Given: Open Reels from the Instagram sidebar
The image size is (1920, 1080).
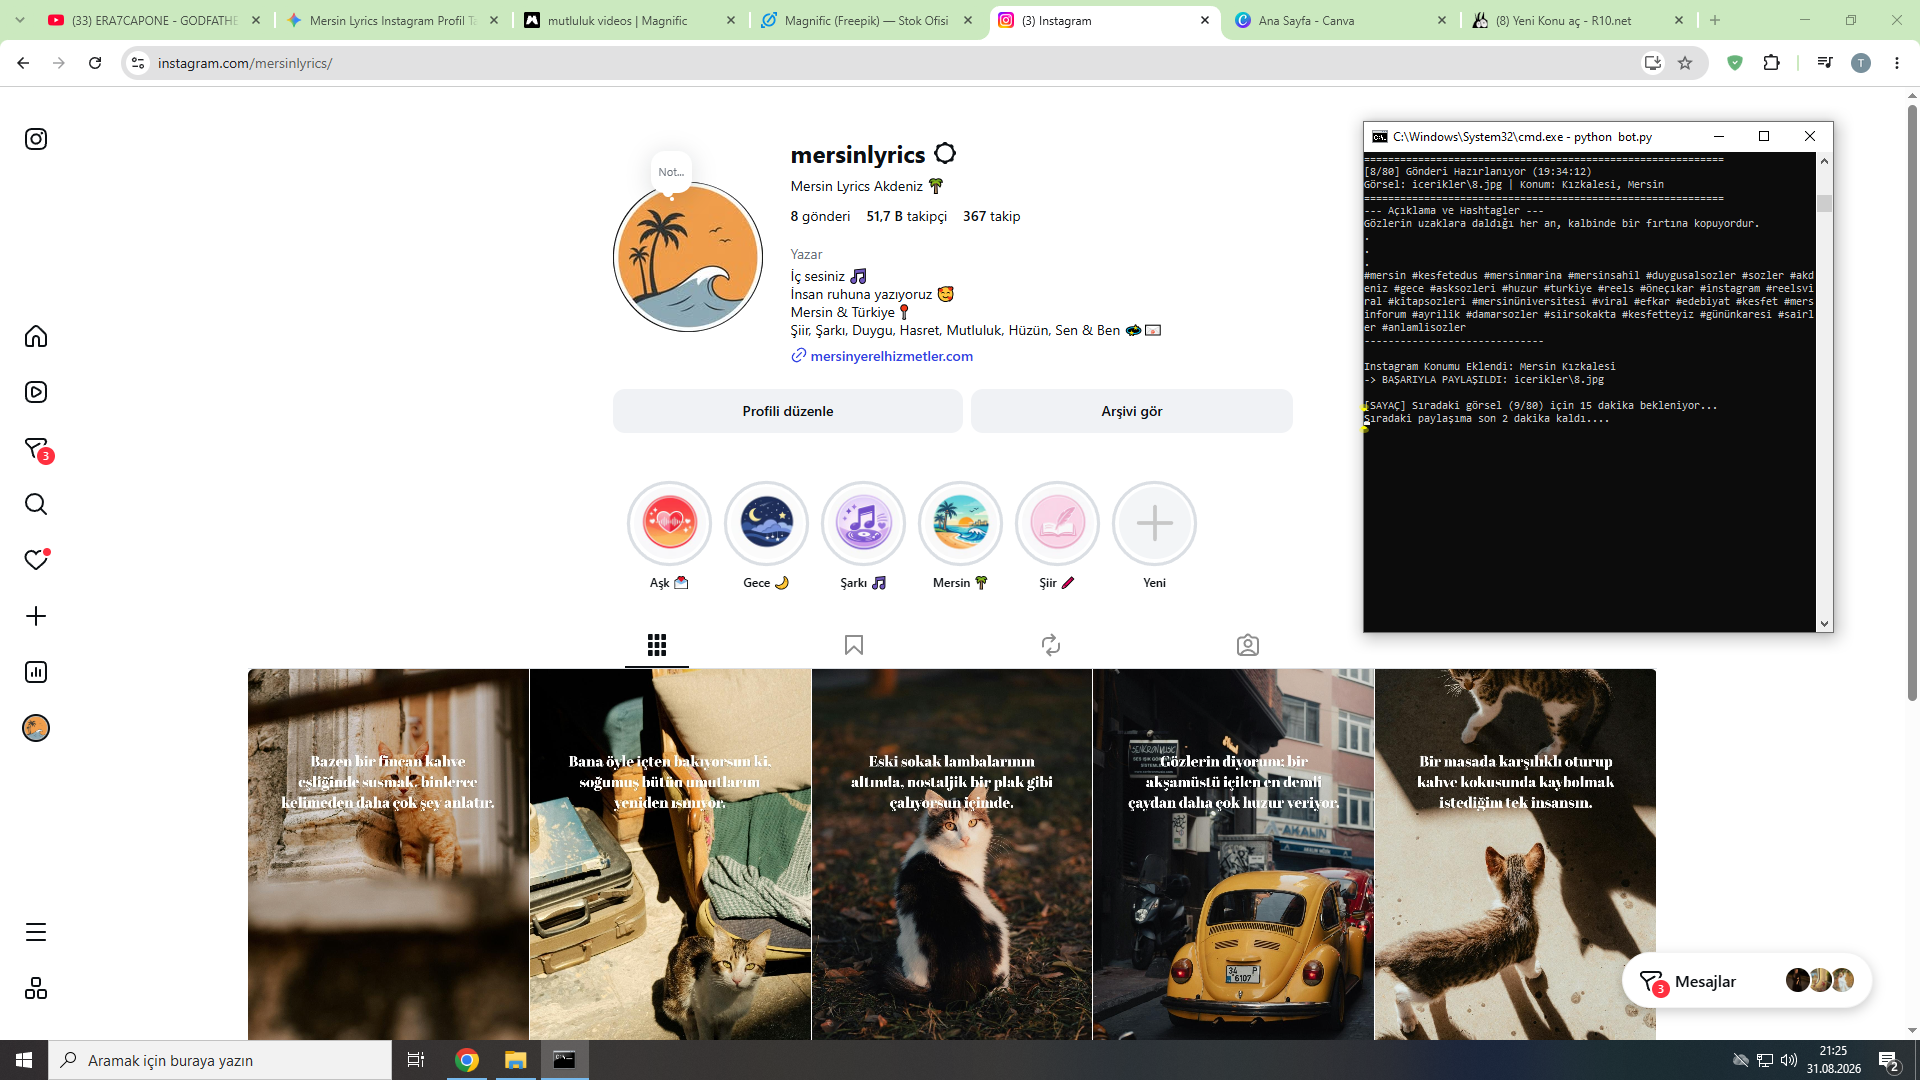Looking at the screenshot, I should [x=36, y=392].
